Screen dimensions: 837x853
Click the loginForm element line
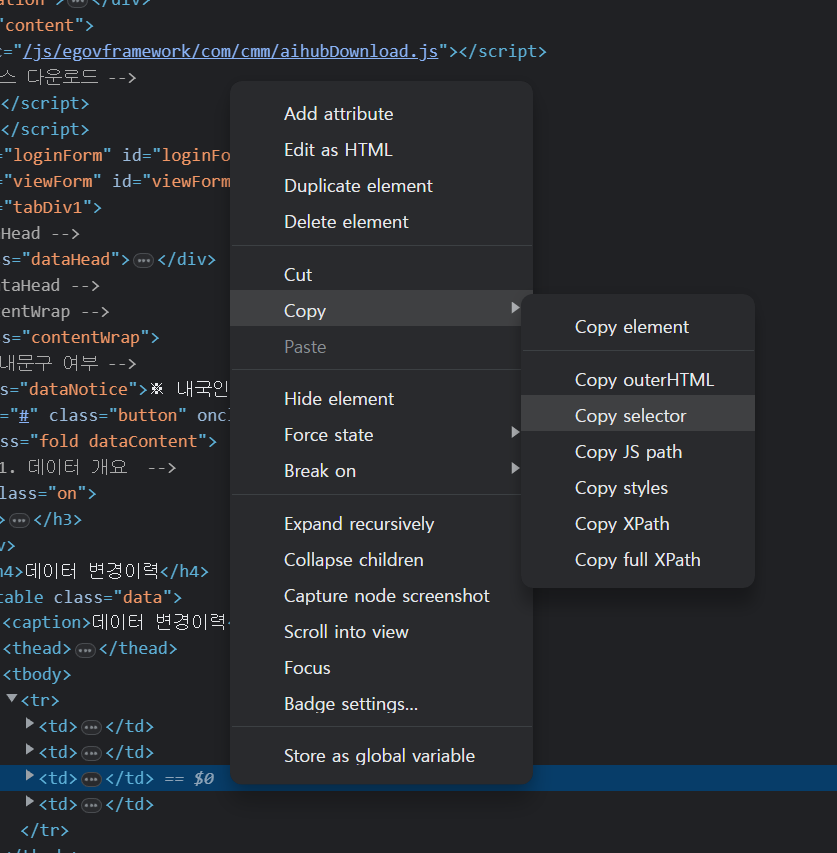115,155
